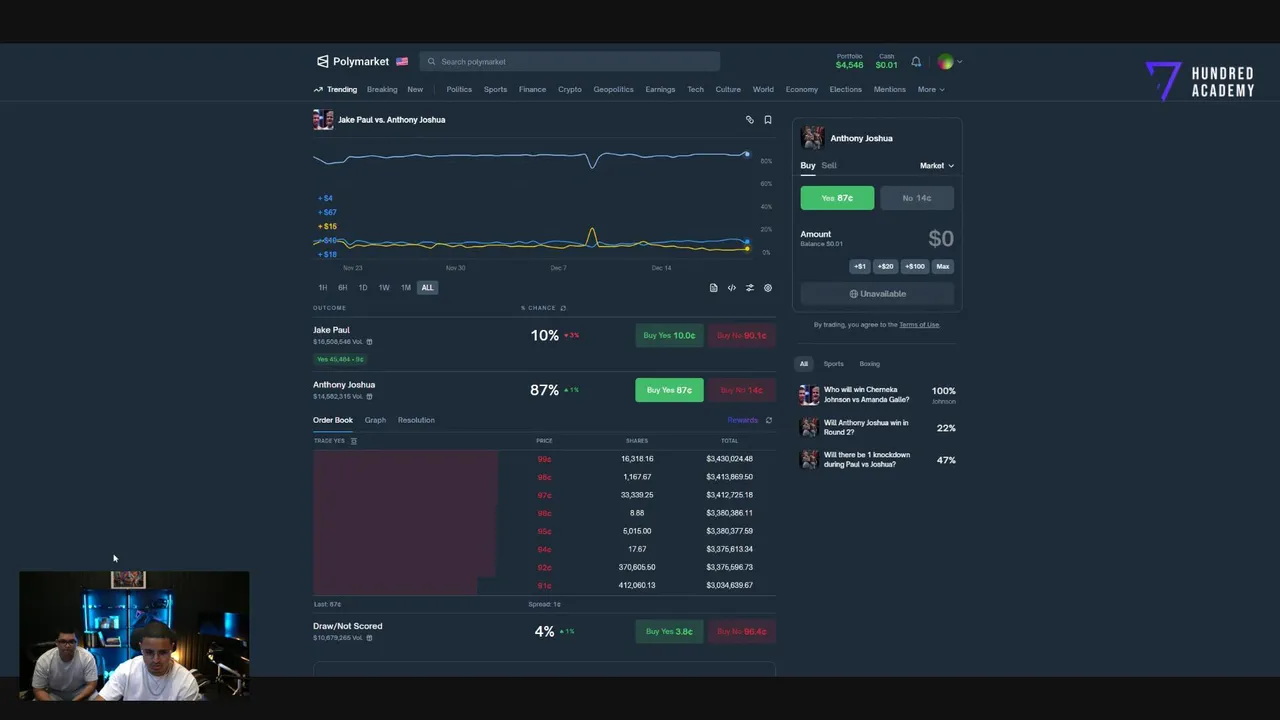1280x720 pixels.
Task: Open chart filter sliders icon
Action: (x=750, y=288)
